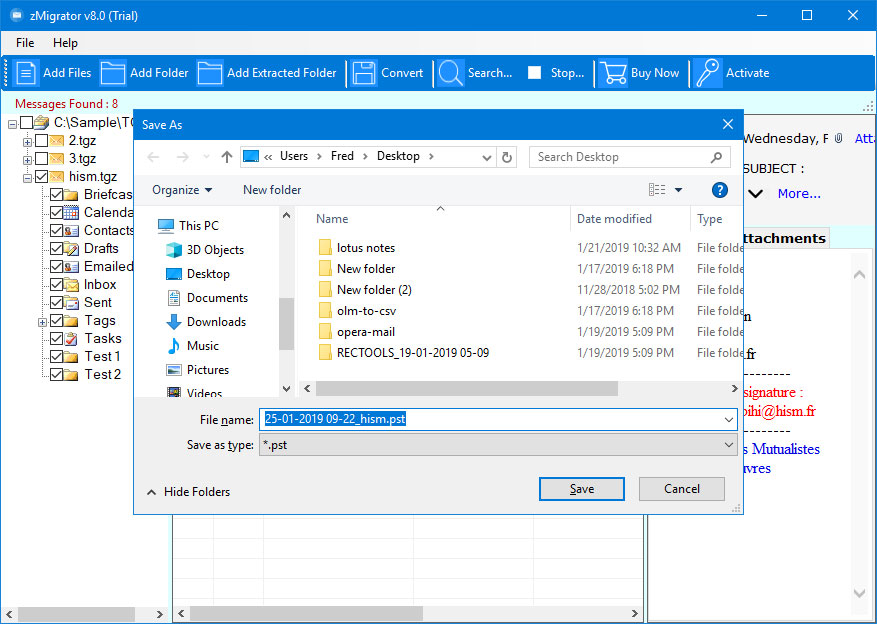Viewport: 877px width, 624px height.
Task: Select This PC in navigation pane
Action: [188, 226]
